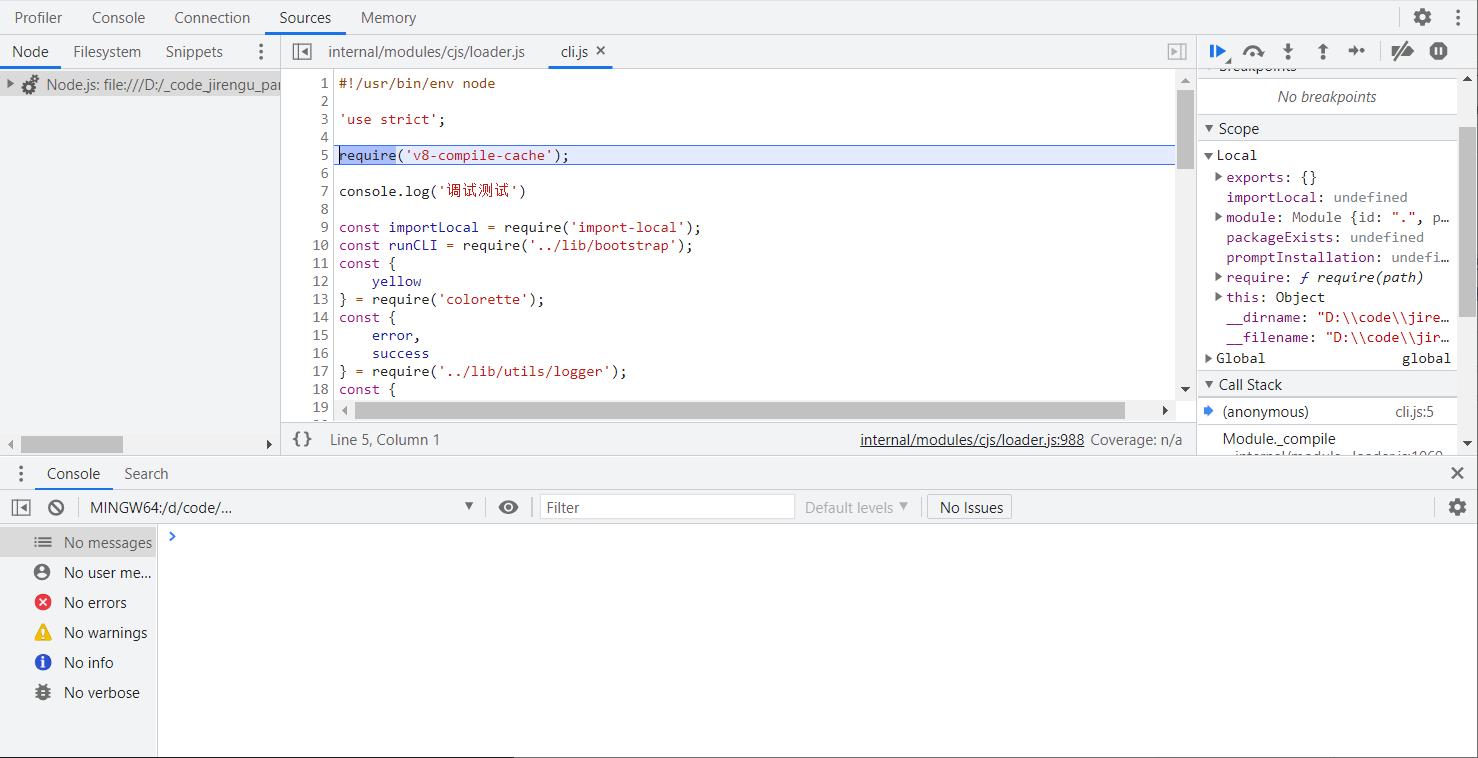Collapse the Local scope
Viewport: 1478px width, 758px height.
tap(1208, 155)
